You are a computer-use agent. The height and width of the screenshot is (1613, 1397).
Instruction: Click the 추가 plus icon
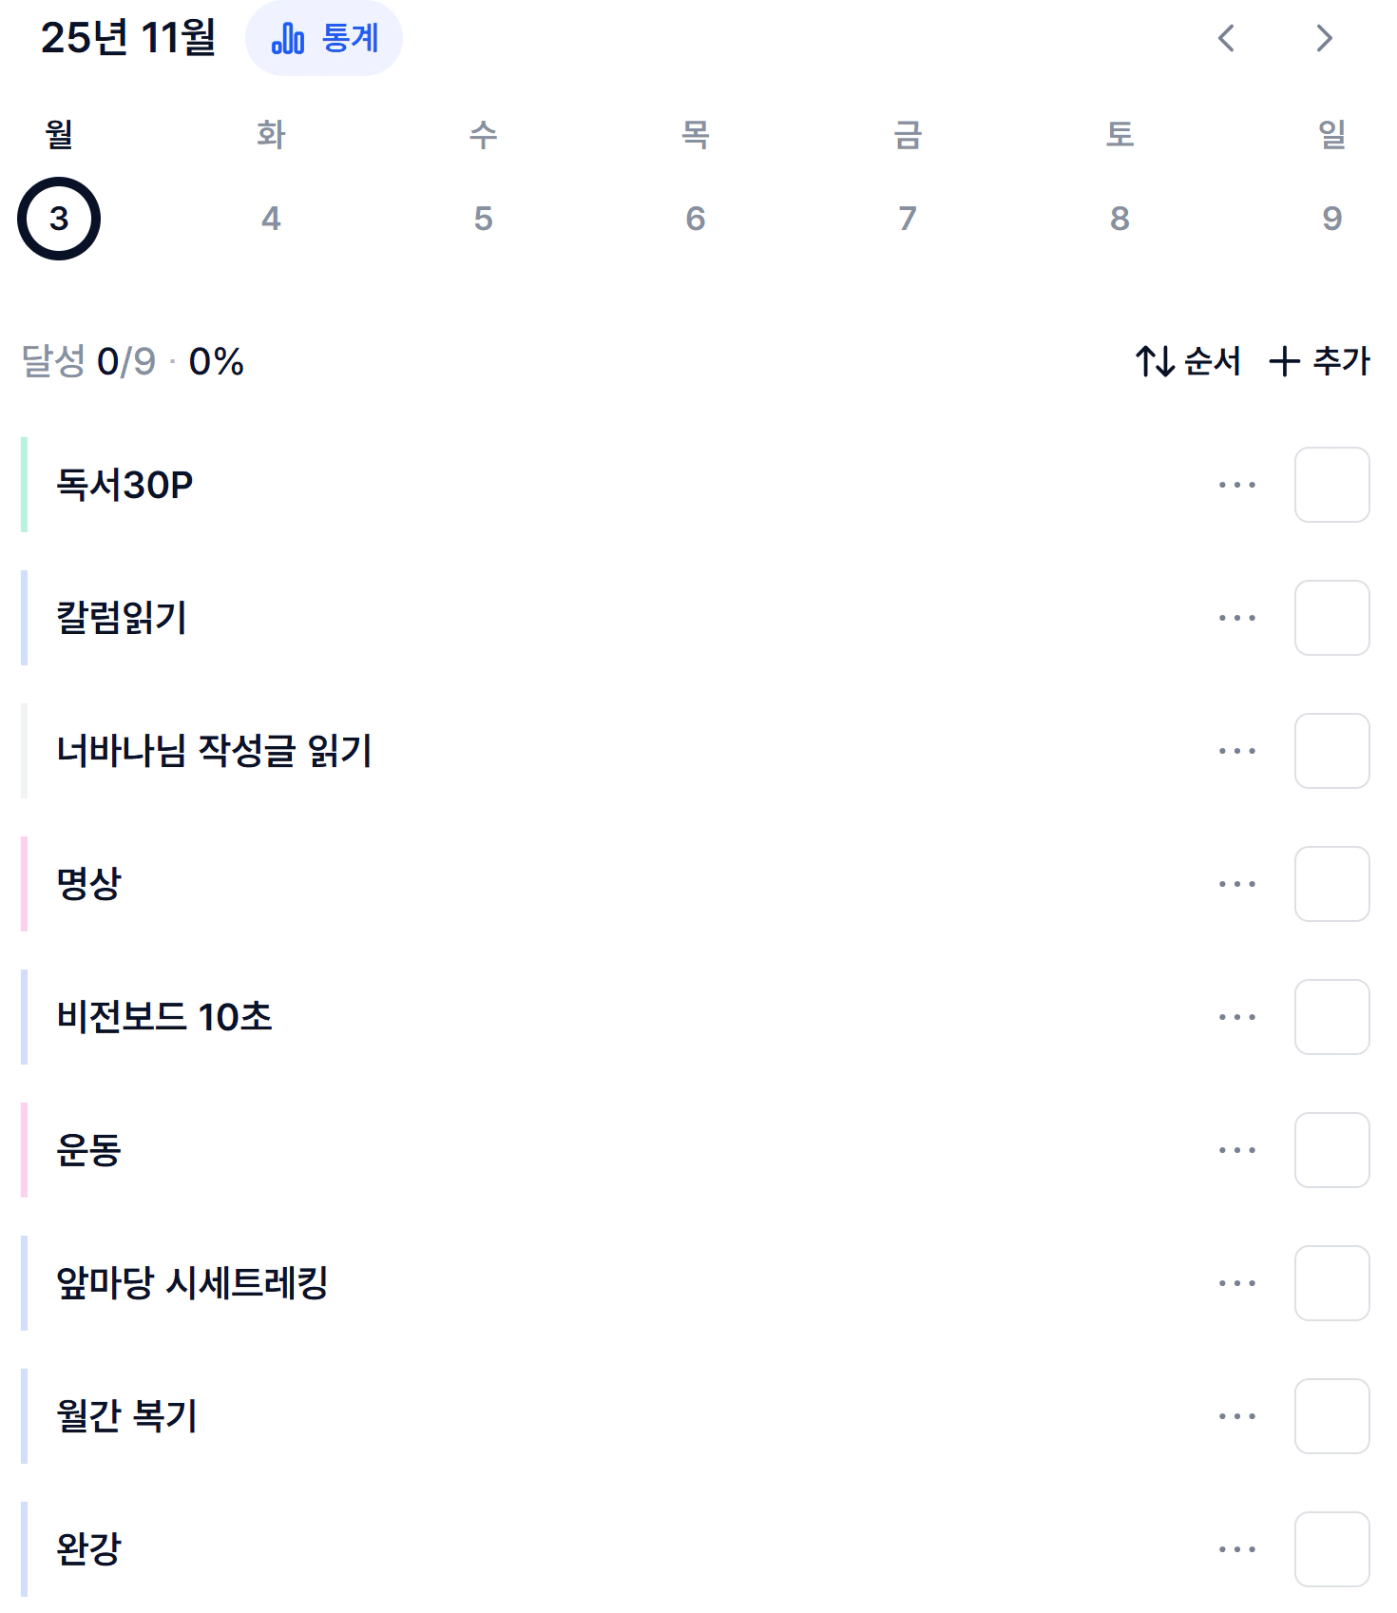click(1284, 361)
